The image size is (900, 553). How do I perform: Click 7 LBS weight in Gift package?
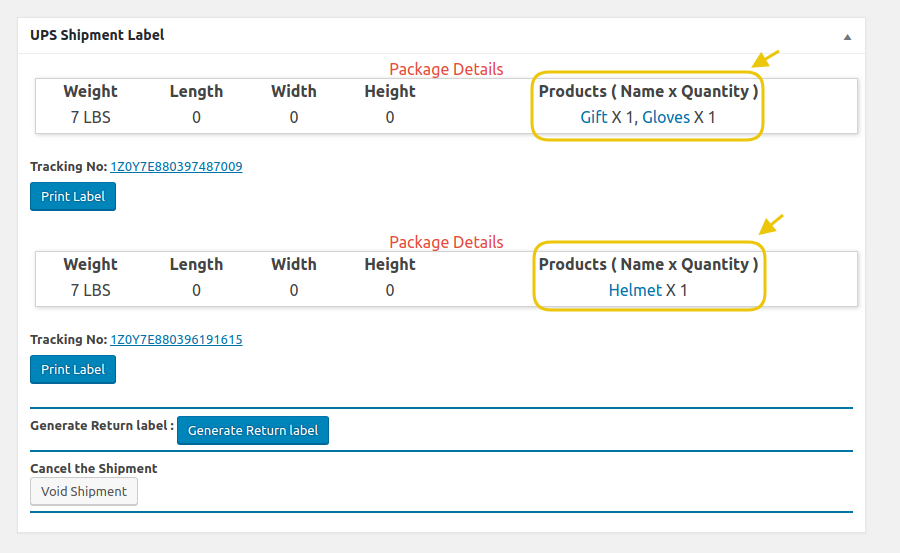pyautogui.click(x=90, y=117)
